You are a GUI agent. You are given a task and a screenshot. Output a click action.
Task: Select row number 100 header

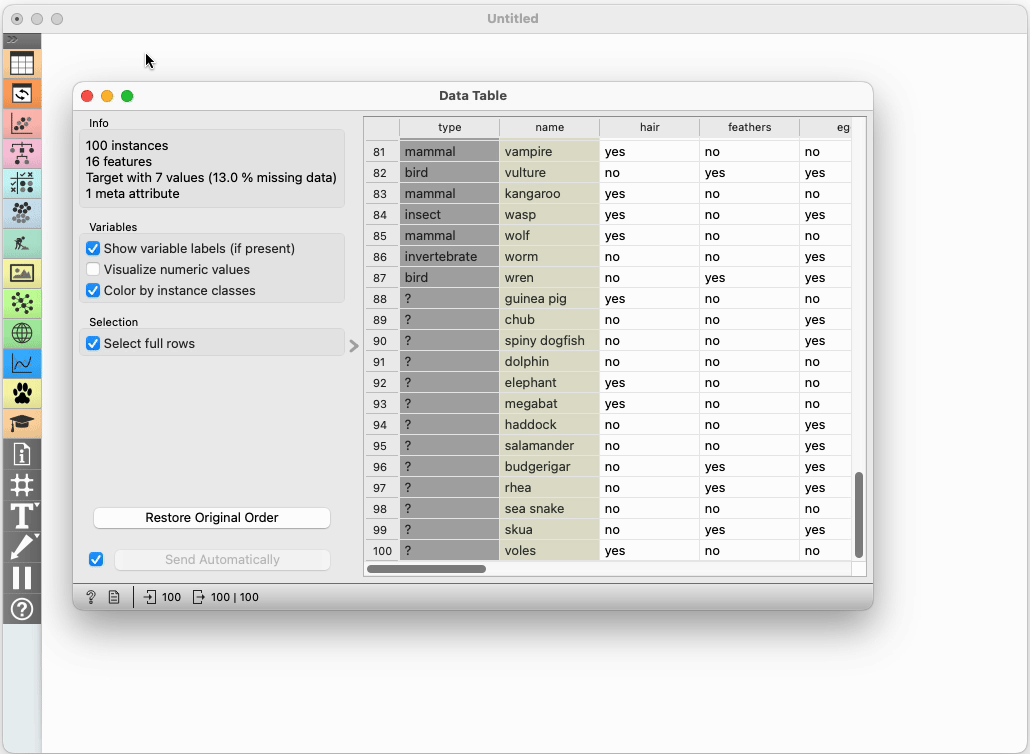[x=381, y=551]
